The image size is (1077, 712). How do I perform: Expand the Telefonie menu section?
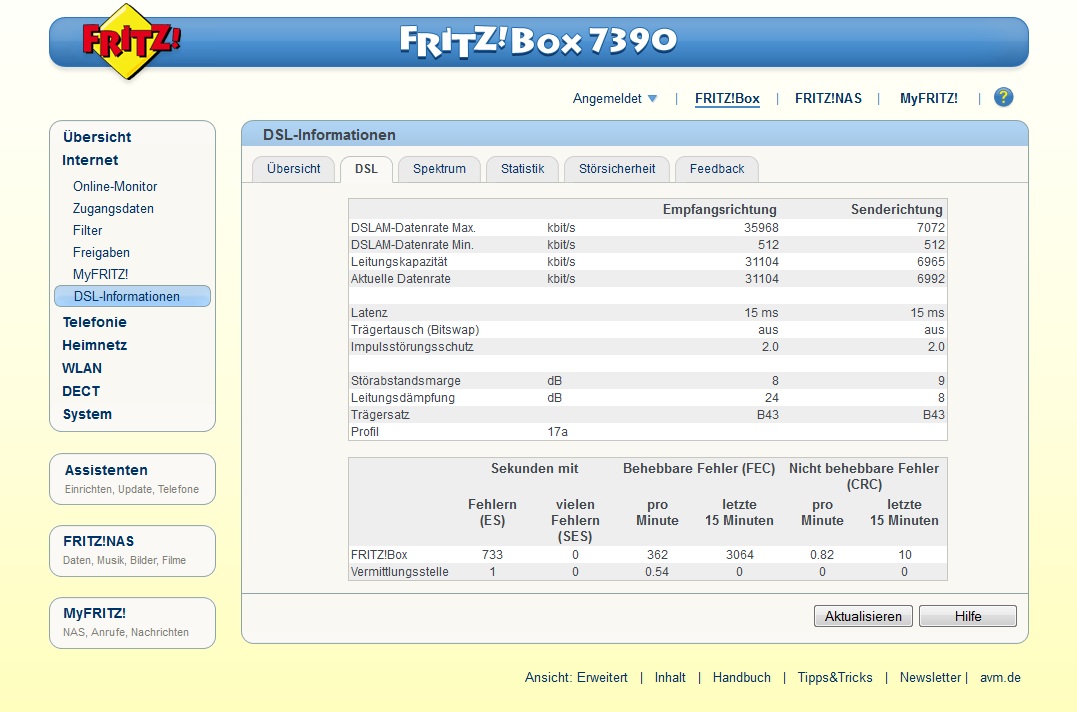(94, 322)
